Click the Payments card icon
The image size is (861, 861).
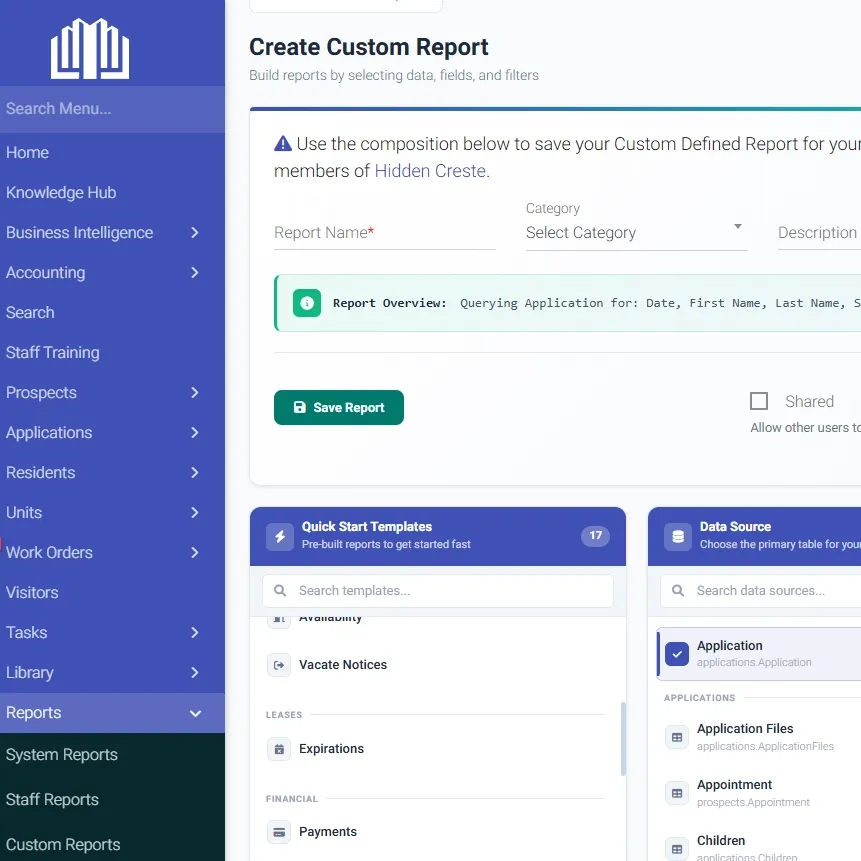279,832
